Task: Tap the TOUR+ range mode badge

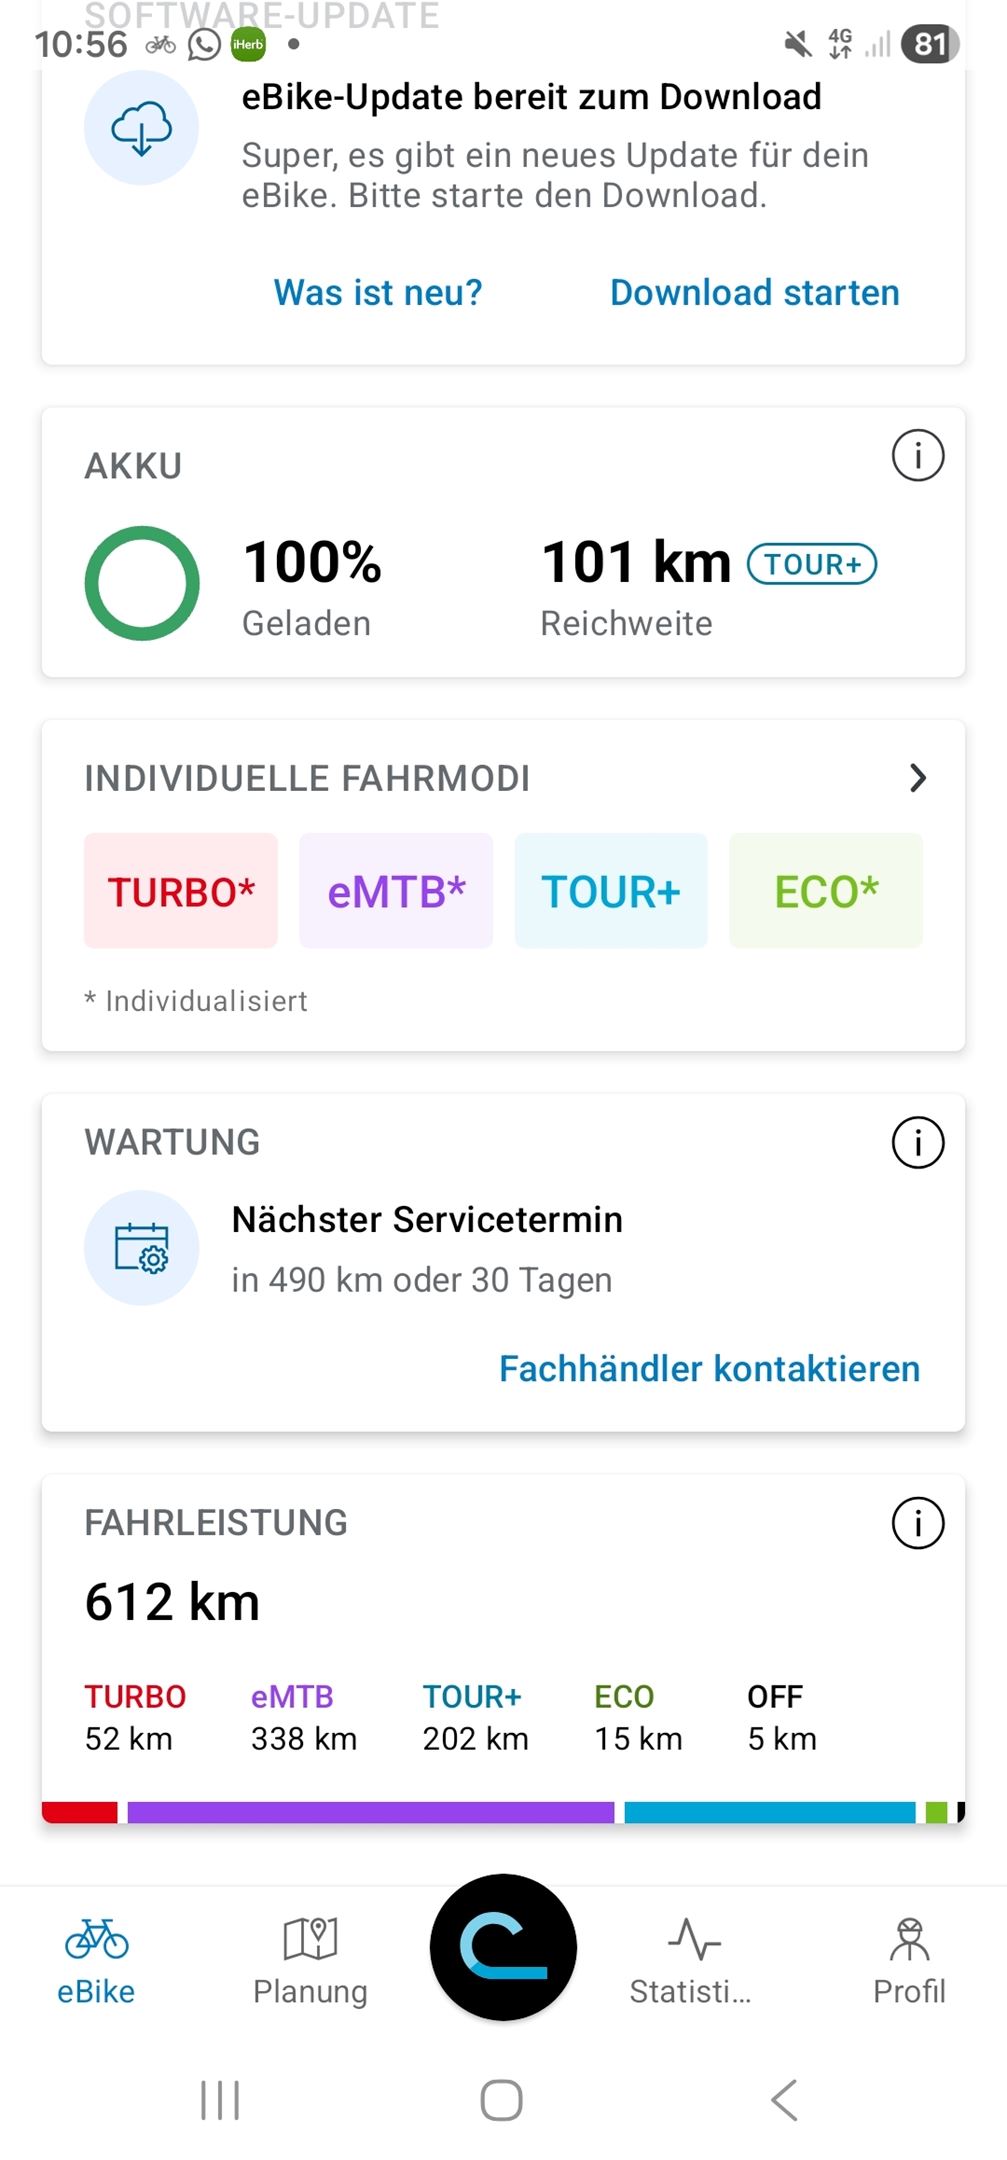Action: point(812,564)
